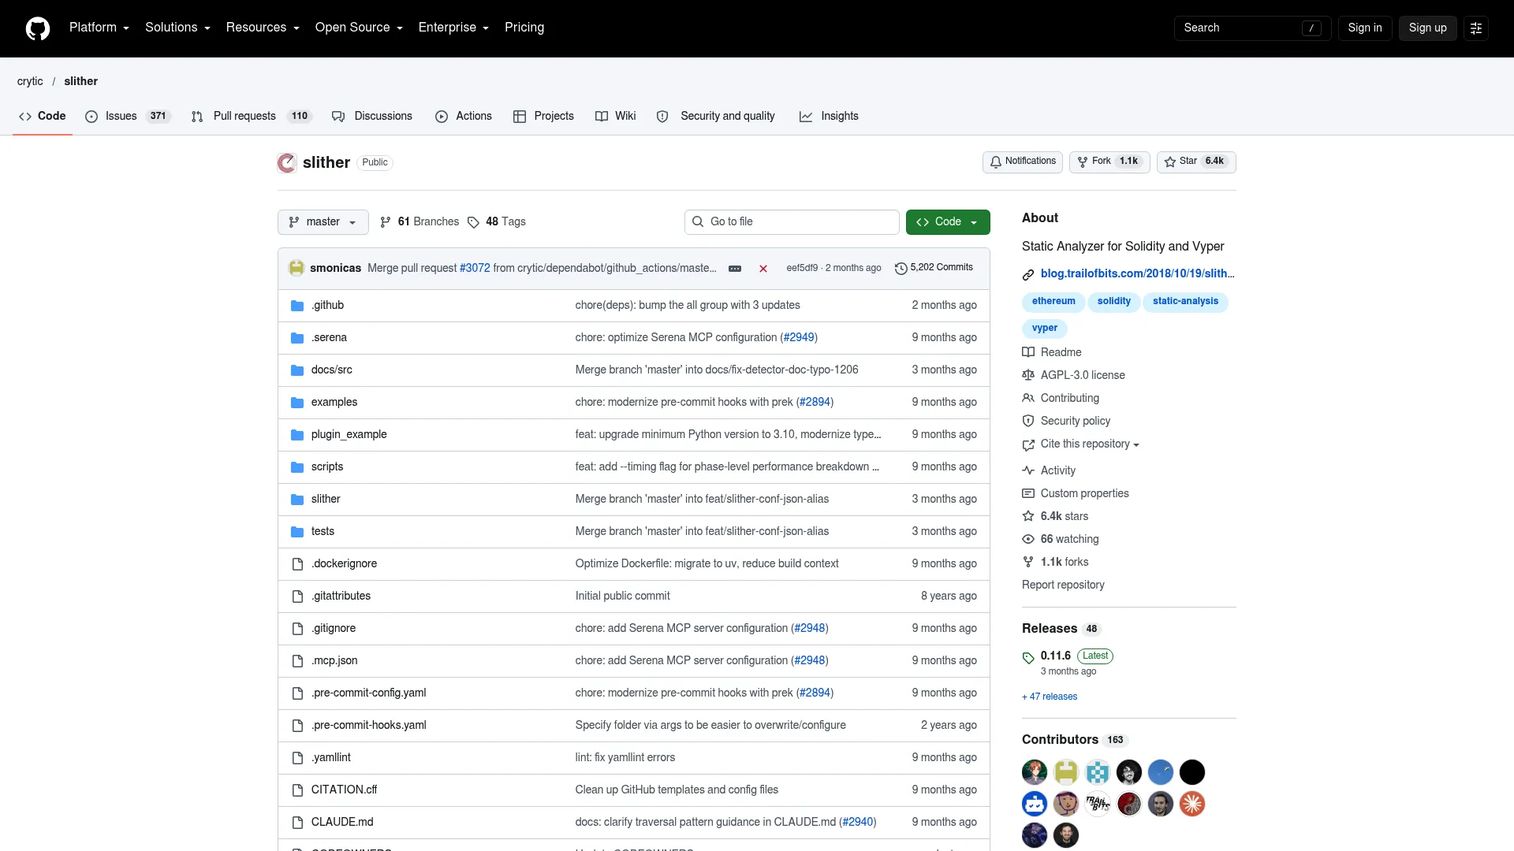Open the CLAUDE.md file
Image resolution: width=1514 pixels, height=851 pixels.
point(342,822)
